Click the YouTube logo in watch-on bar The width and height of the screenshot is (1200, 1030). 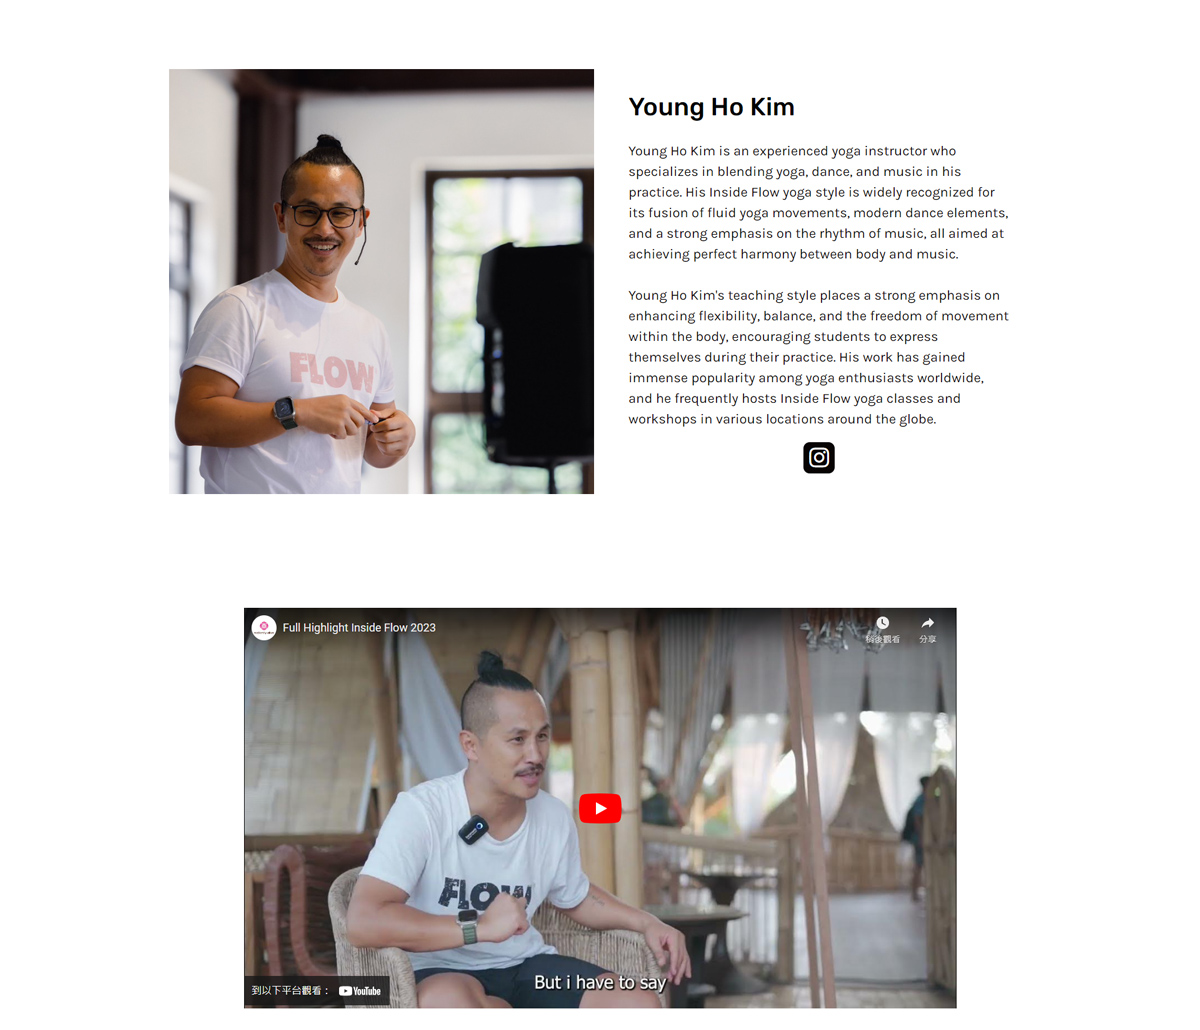[360, 991]
